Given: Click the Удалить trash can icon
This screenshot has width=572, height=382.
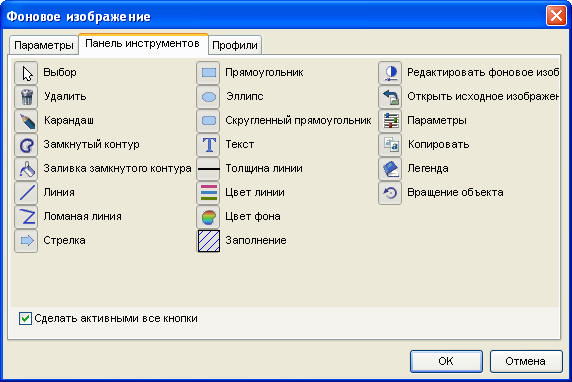Looking at the screenshot, I should pos(26,97).
